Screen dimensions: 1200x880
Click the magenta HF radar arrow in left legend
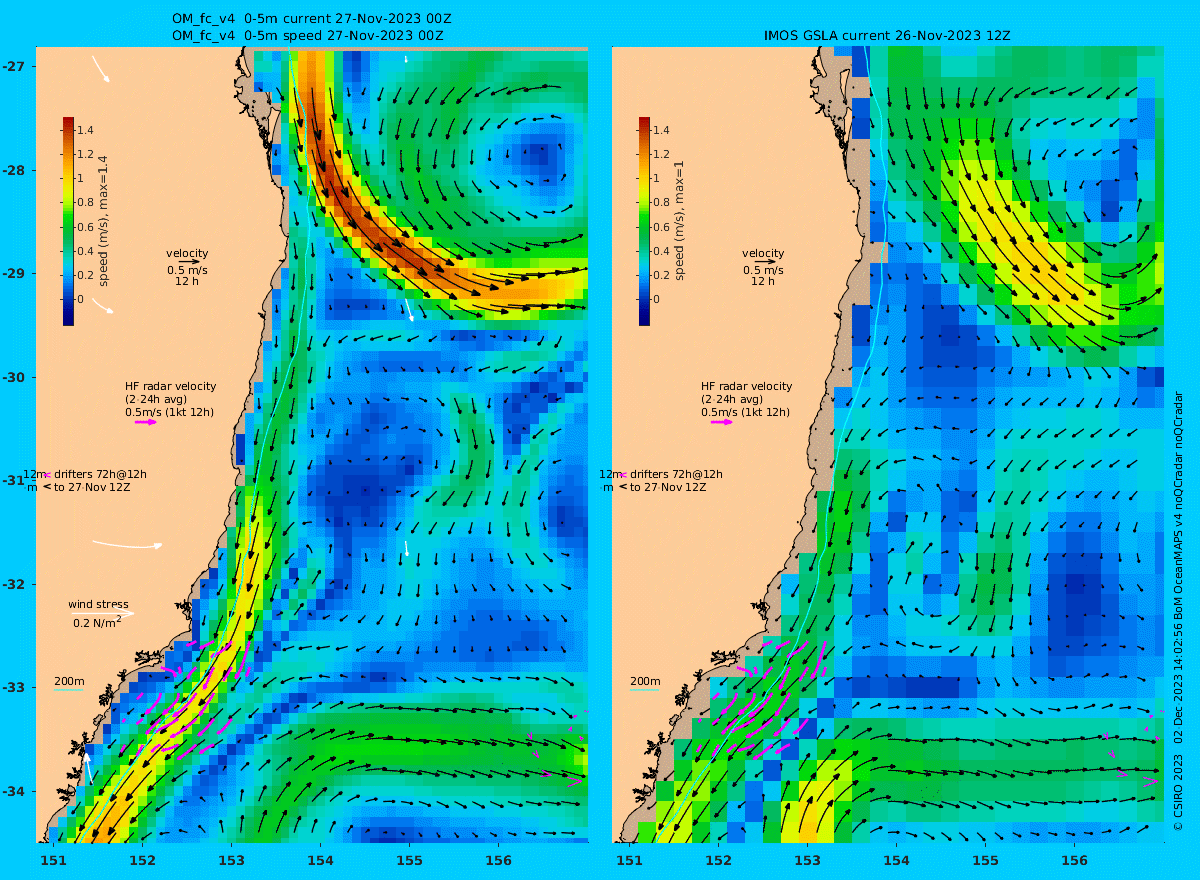tap(146, 422)
